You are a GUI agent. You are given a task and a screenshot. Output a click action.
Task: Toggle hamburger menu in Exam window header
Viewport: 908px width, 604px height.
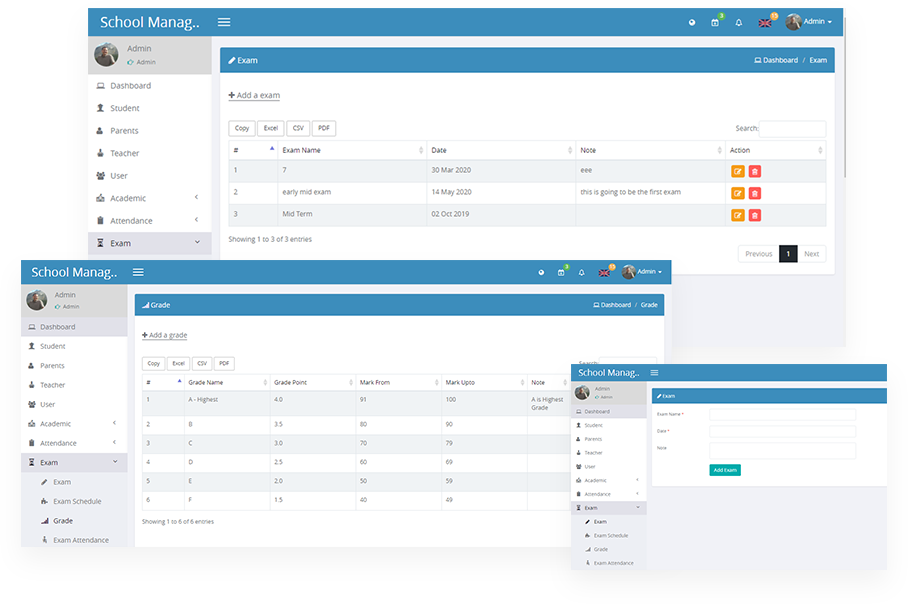[224, 22]
